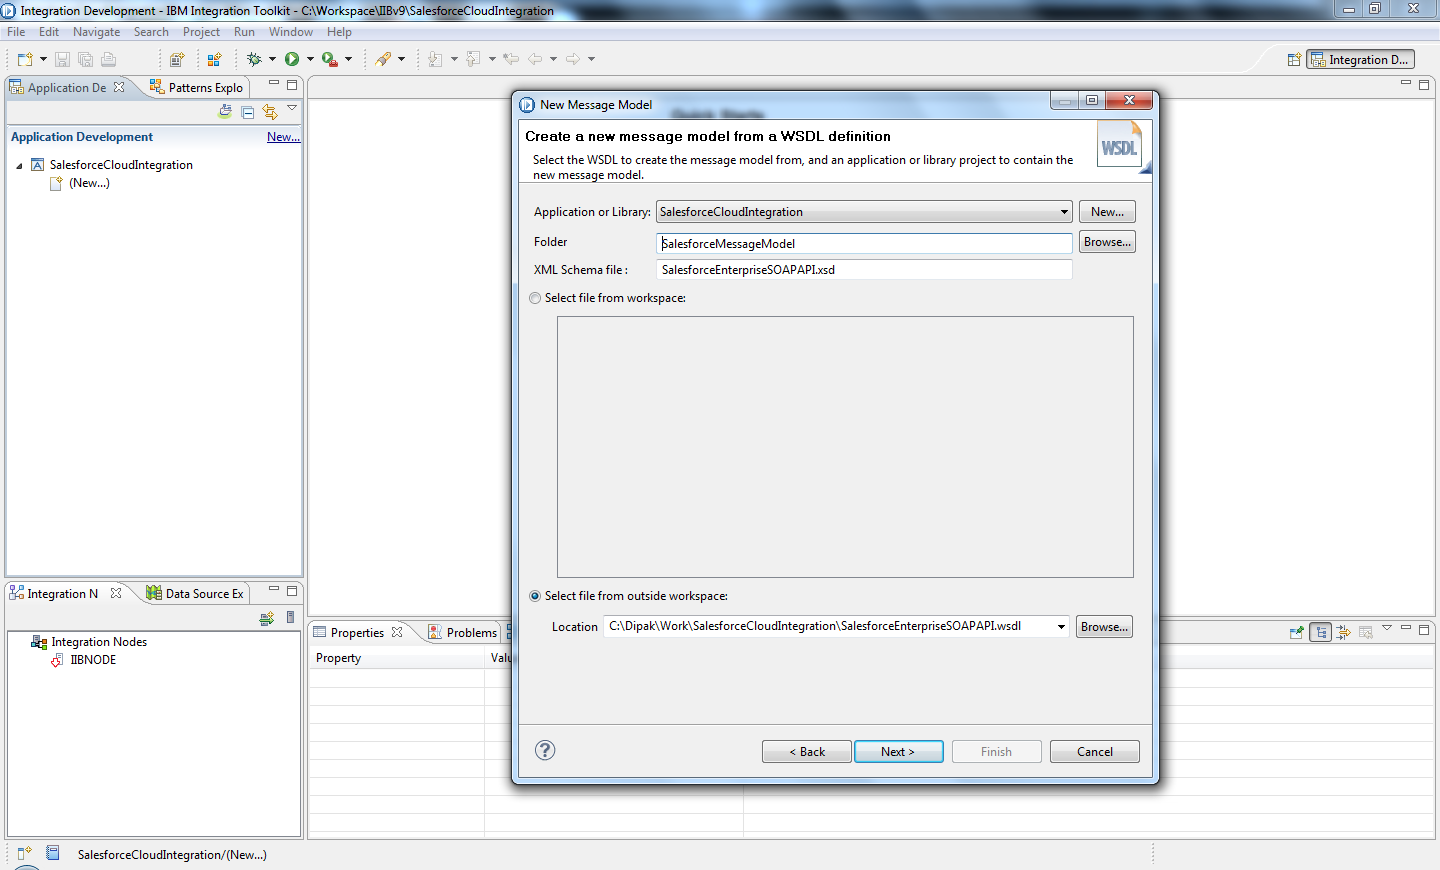Image resolution: width=1440 pixels, height=870 pixels.
Task: Click the Save All toolbar icon
Action: point(85,59)
